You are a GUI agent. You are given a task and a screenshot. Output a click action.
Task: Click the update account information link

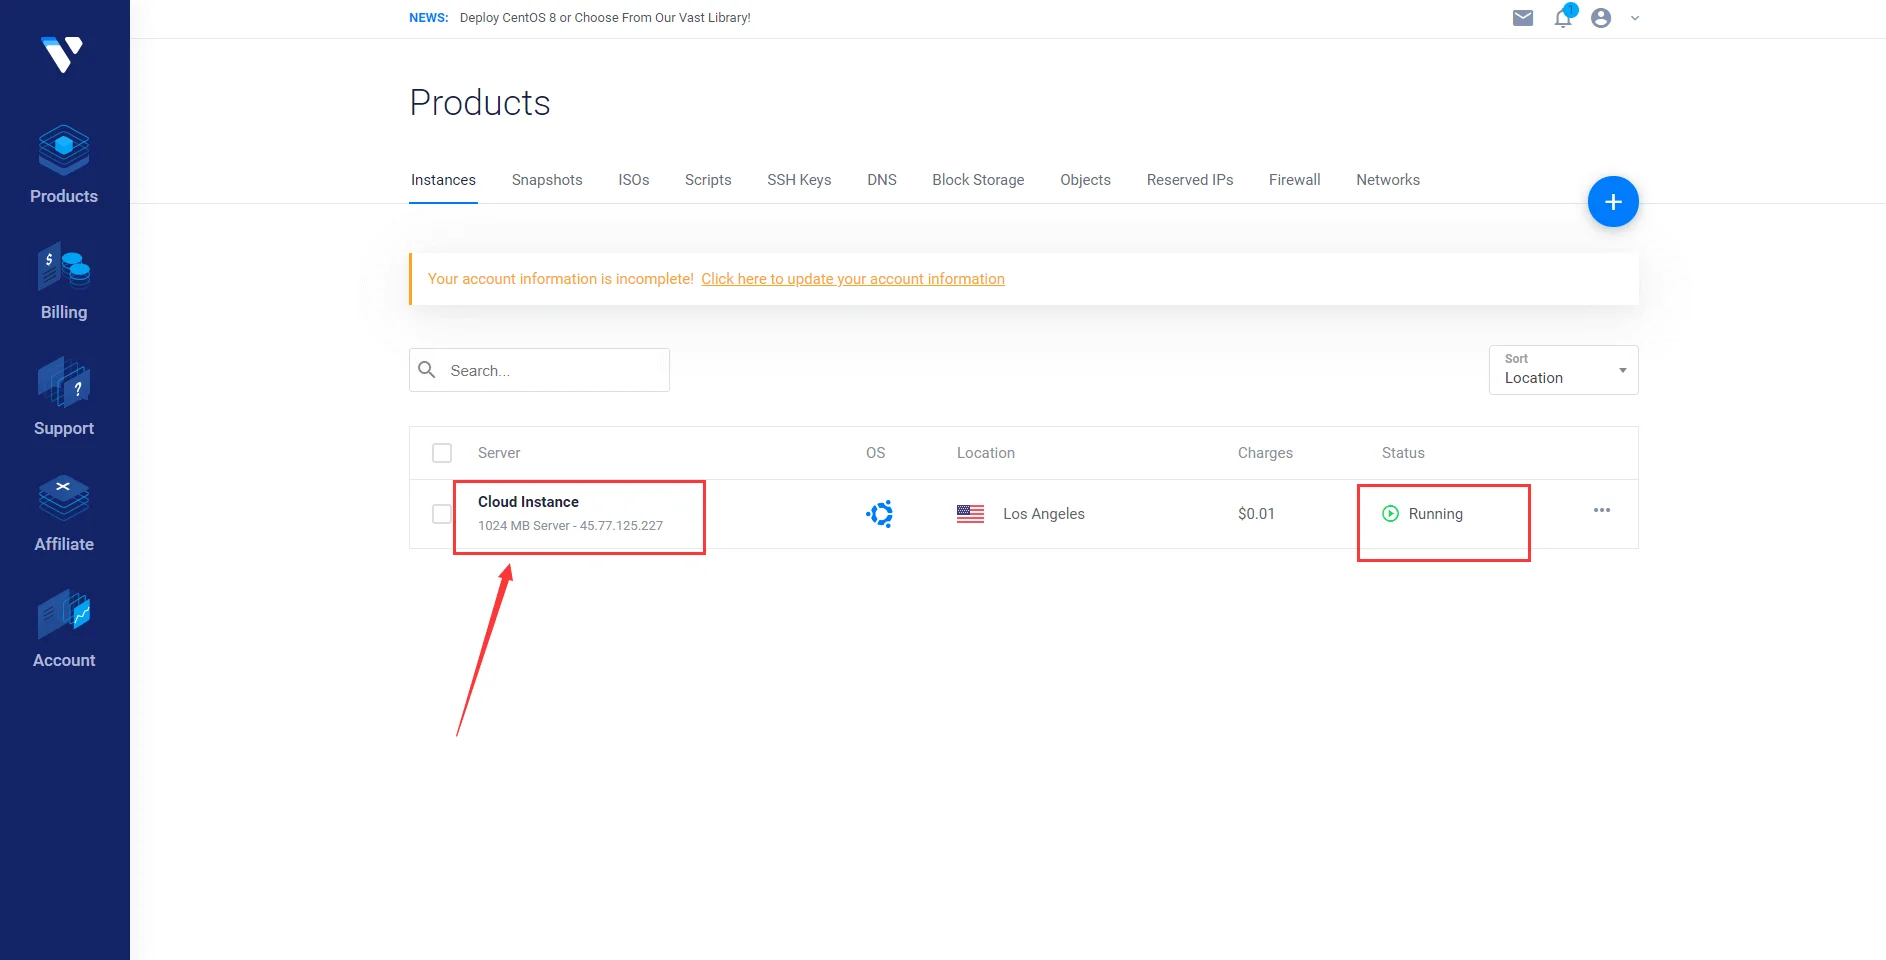[853, 279]
